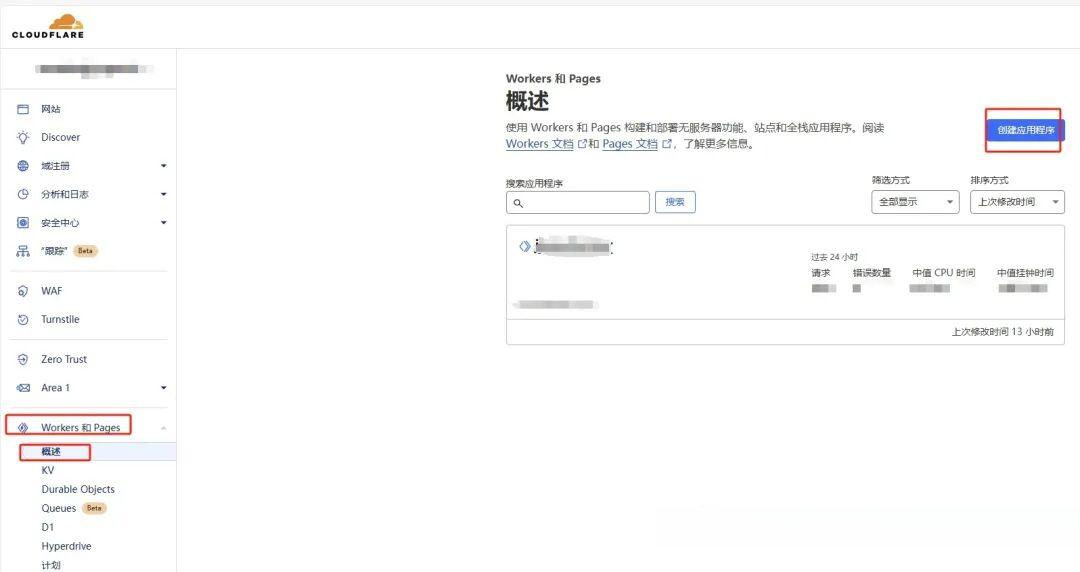This screenshot has height=572, width=1080.
Task: Click the 中值挂钟时间 metric label
Action: (x=1025, y=273)
